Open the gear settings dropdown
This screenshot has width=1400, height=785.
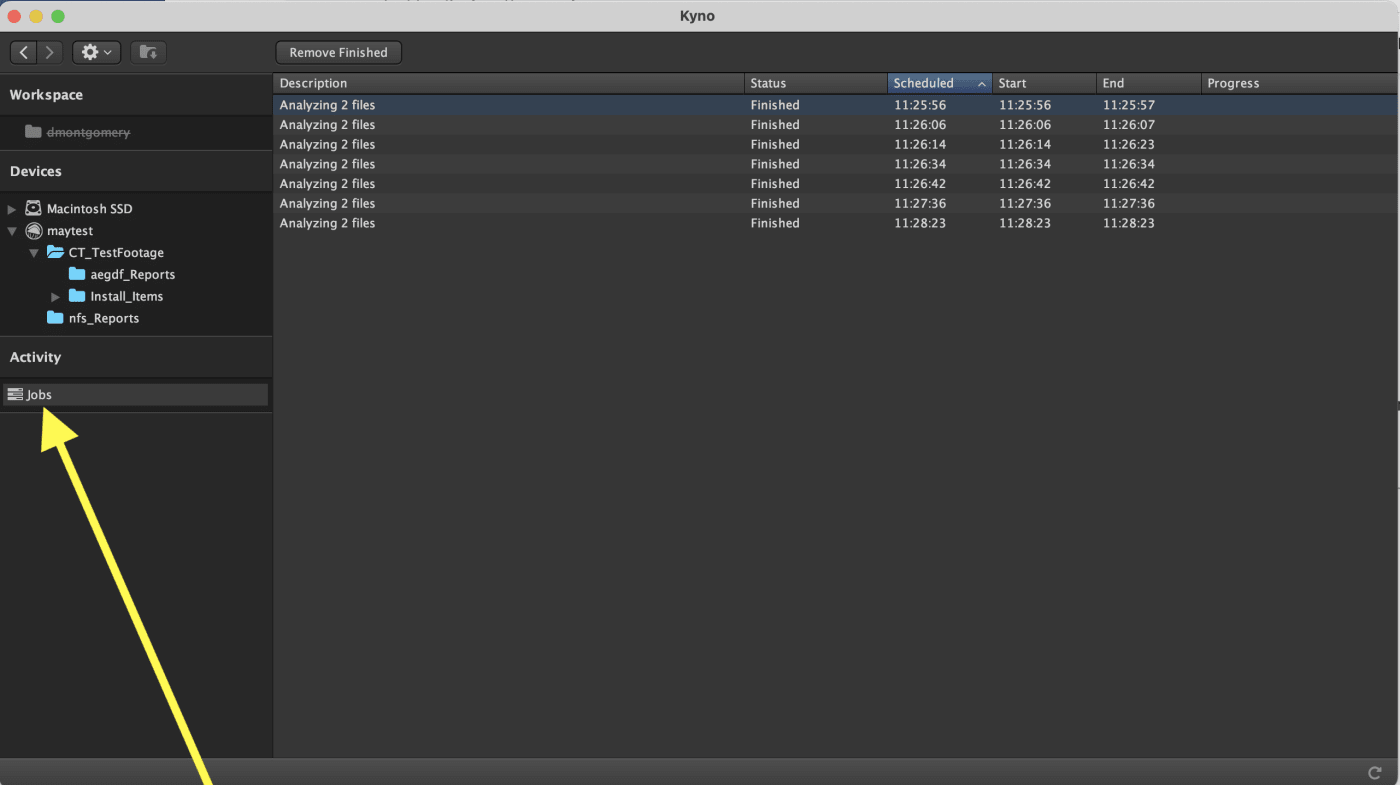pyautogui.click(x=96, y=52)
